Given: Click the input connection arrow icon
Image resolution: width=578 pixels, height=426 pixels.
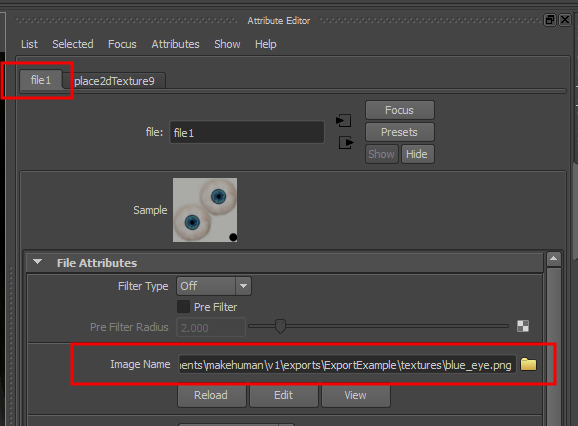Looking at the screenshot, I should (344, 121).
